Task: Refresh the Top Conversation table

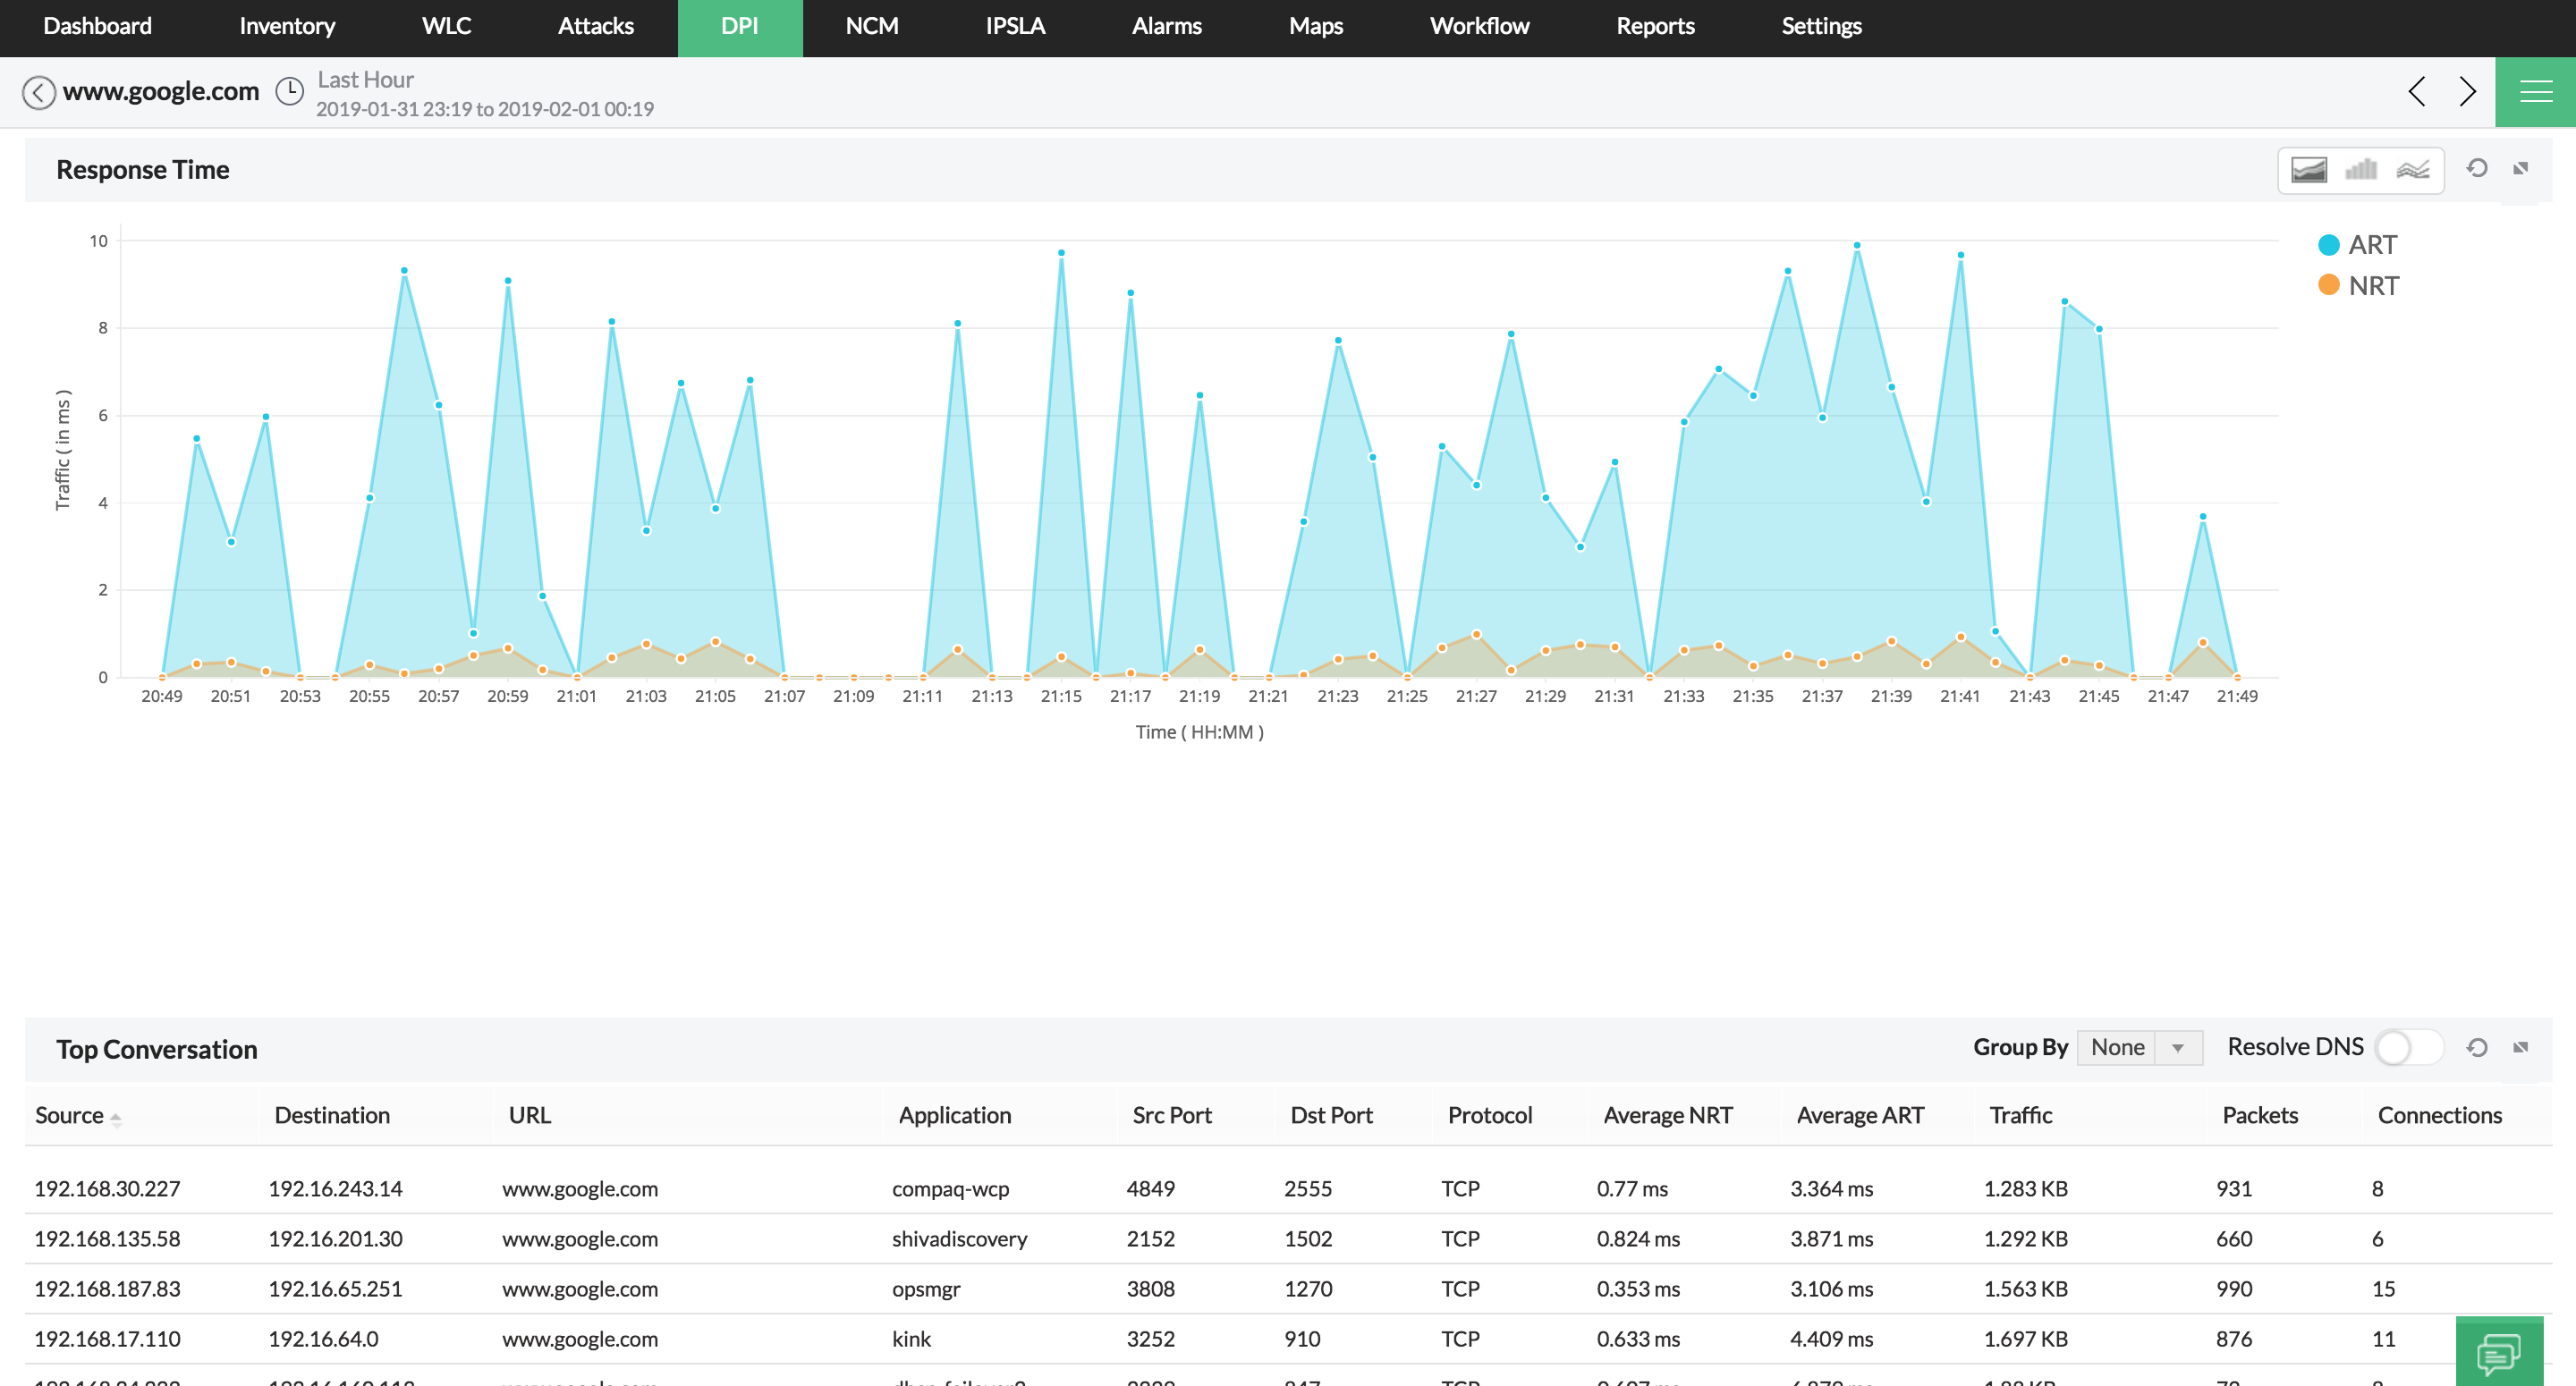Action: click(x=2476, y=1047)
